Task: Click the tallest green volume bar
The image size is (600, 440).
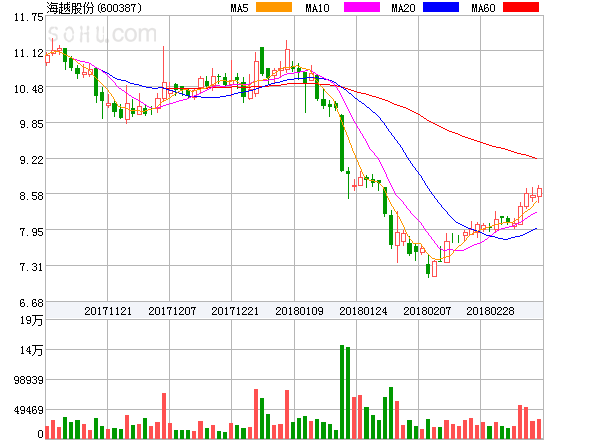Action: [x=342, y=392]
